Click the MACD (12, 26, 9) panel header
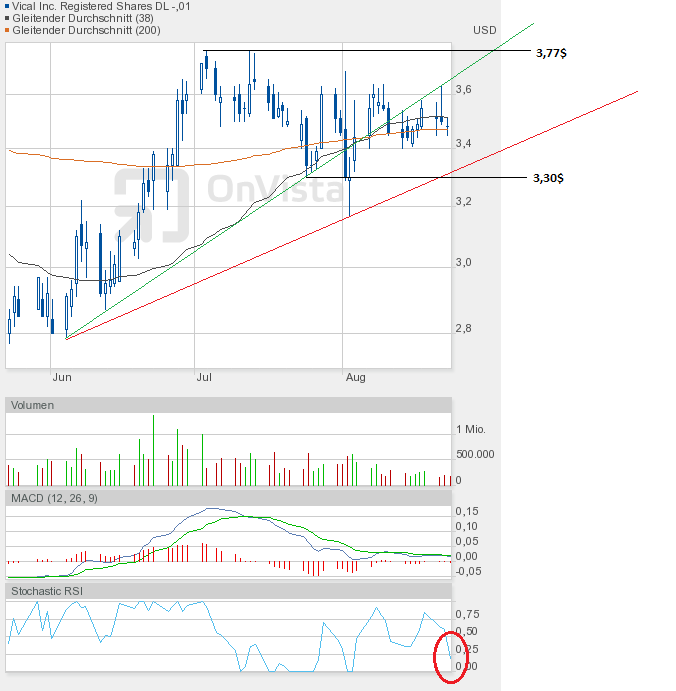The width and height of the screenshot is (676, 691). [x=54, y=498]
